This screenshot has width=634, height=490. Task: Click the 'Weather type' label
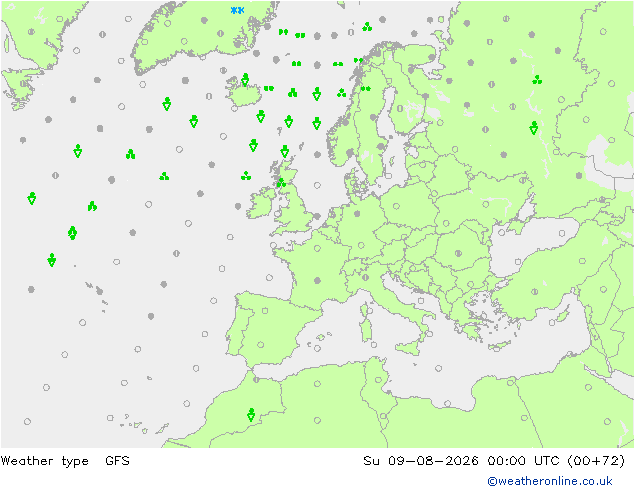click(44, 461)
